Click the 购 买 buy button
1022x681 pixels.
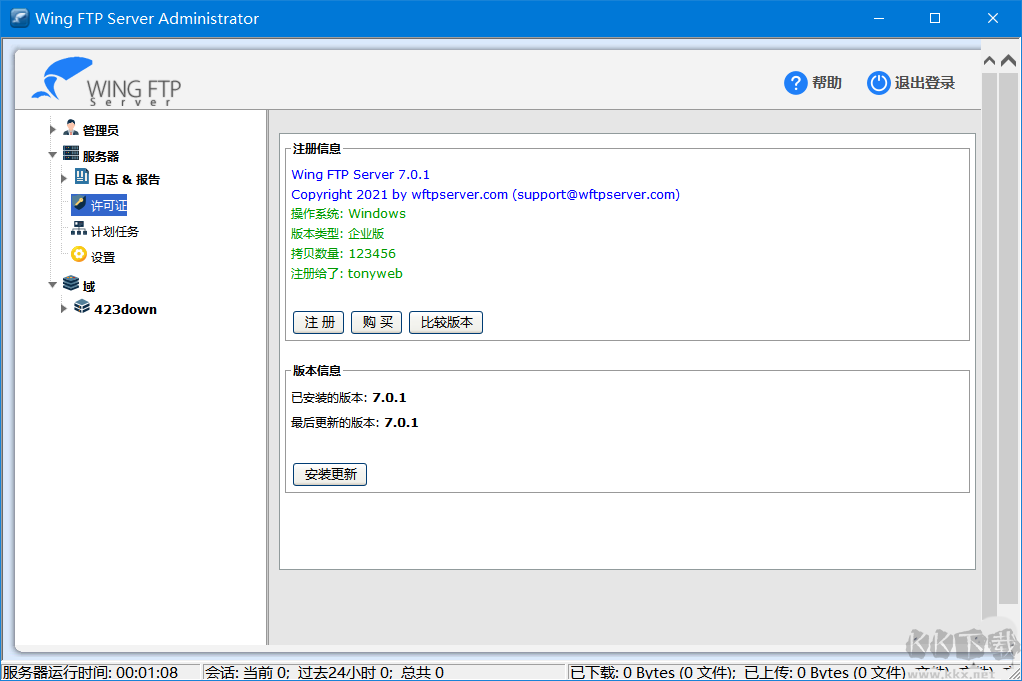pos(376,322)
